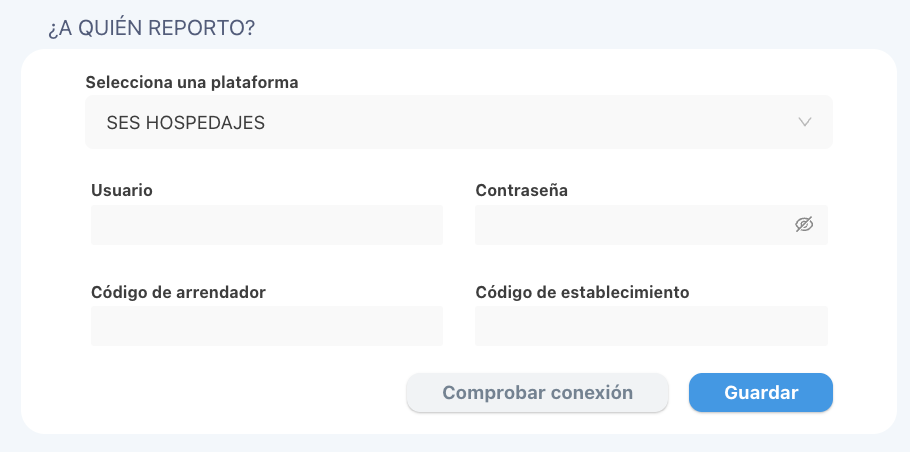This screenshot has width=910, height=452.
Task: Click the Código de establecimiento label text
Action: click(583, 292)
